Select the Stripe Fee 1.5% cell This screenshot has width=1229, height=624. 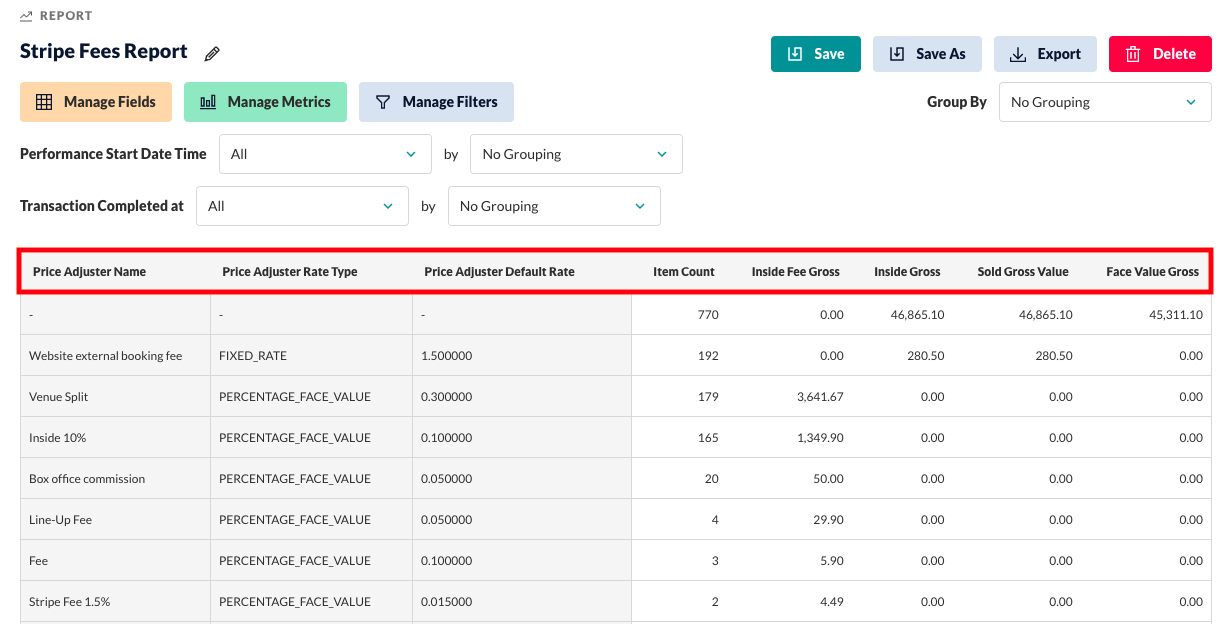coord(115,602)
